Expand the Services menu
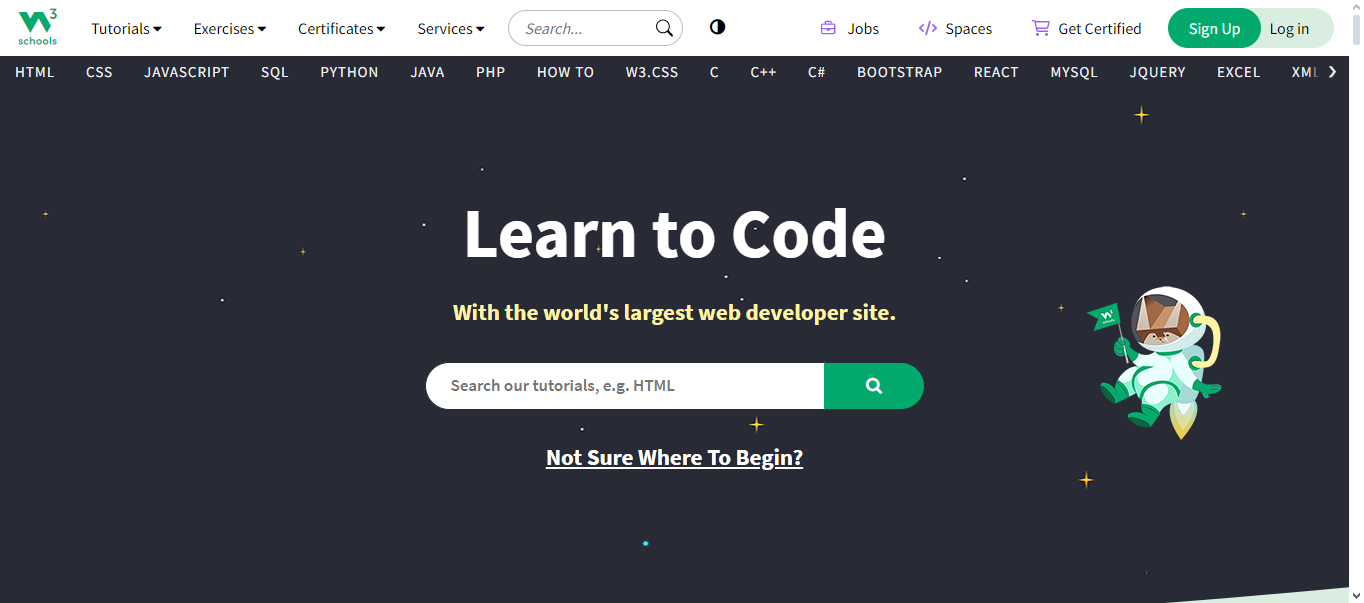This screenshot has height=603, width=1364. click(x=450, y=28)
